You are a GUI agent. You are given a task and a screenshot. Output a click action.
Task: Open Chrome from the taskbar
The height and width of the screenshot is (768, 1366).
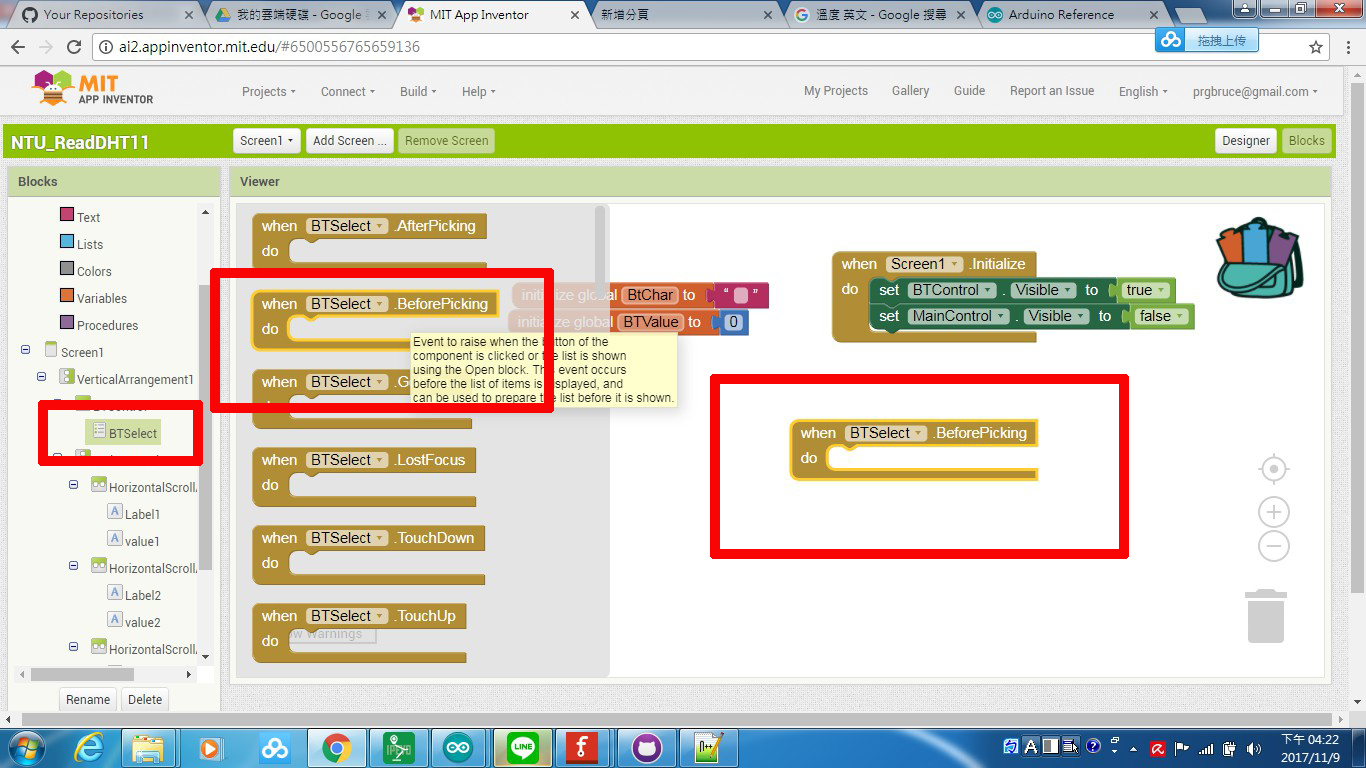(x=335, y=747)
